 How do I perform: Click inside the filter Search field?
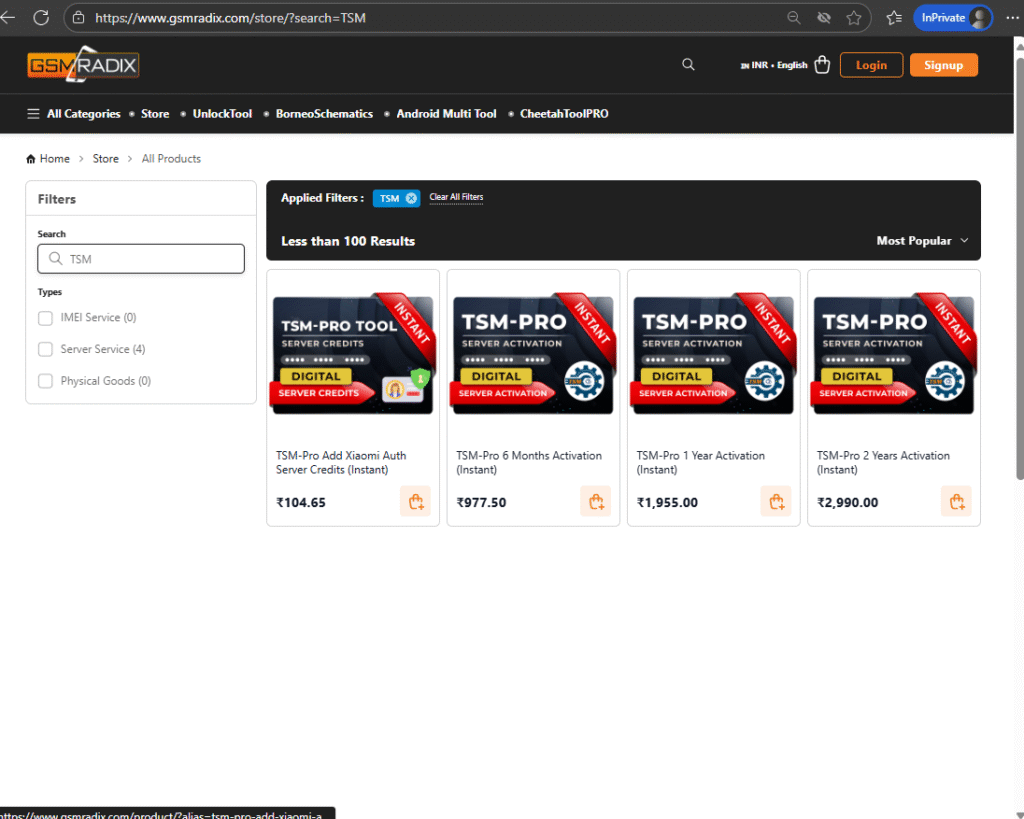pos(150,259)
